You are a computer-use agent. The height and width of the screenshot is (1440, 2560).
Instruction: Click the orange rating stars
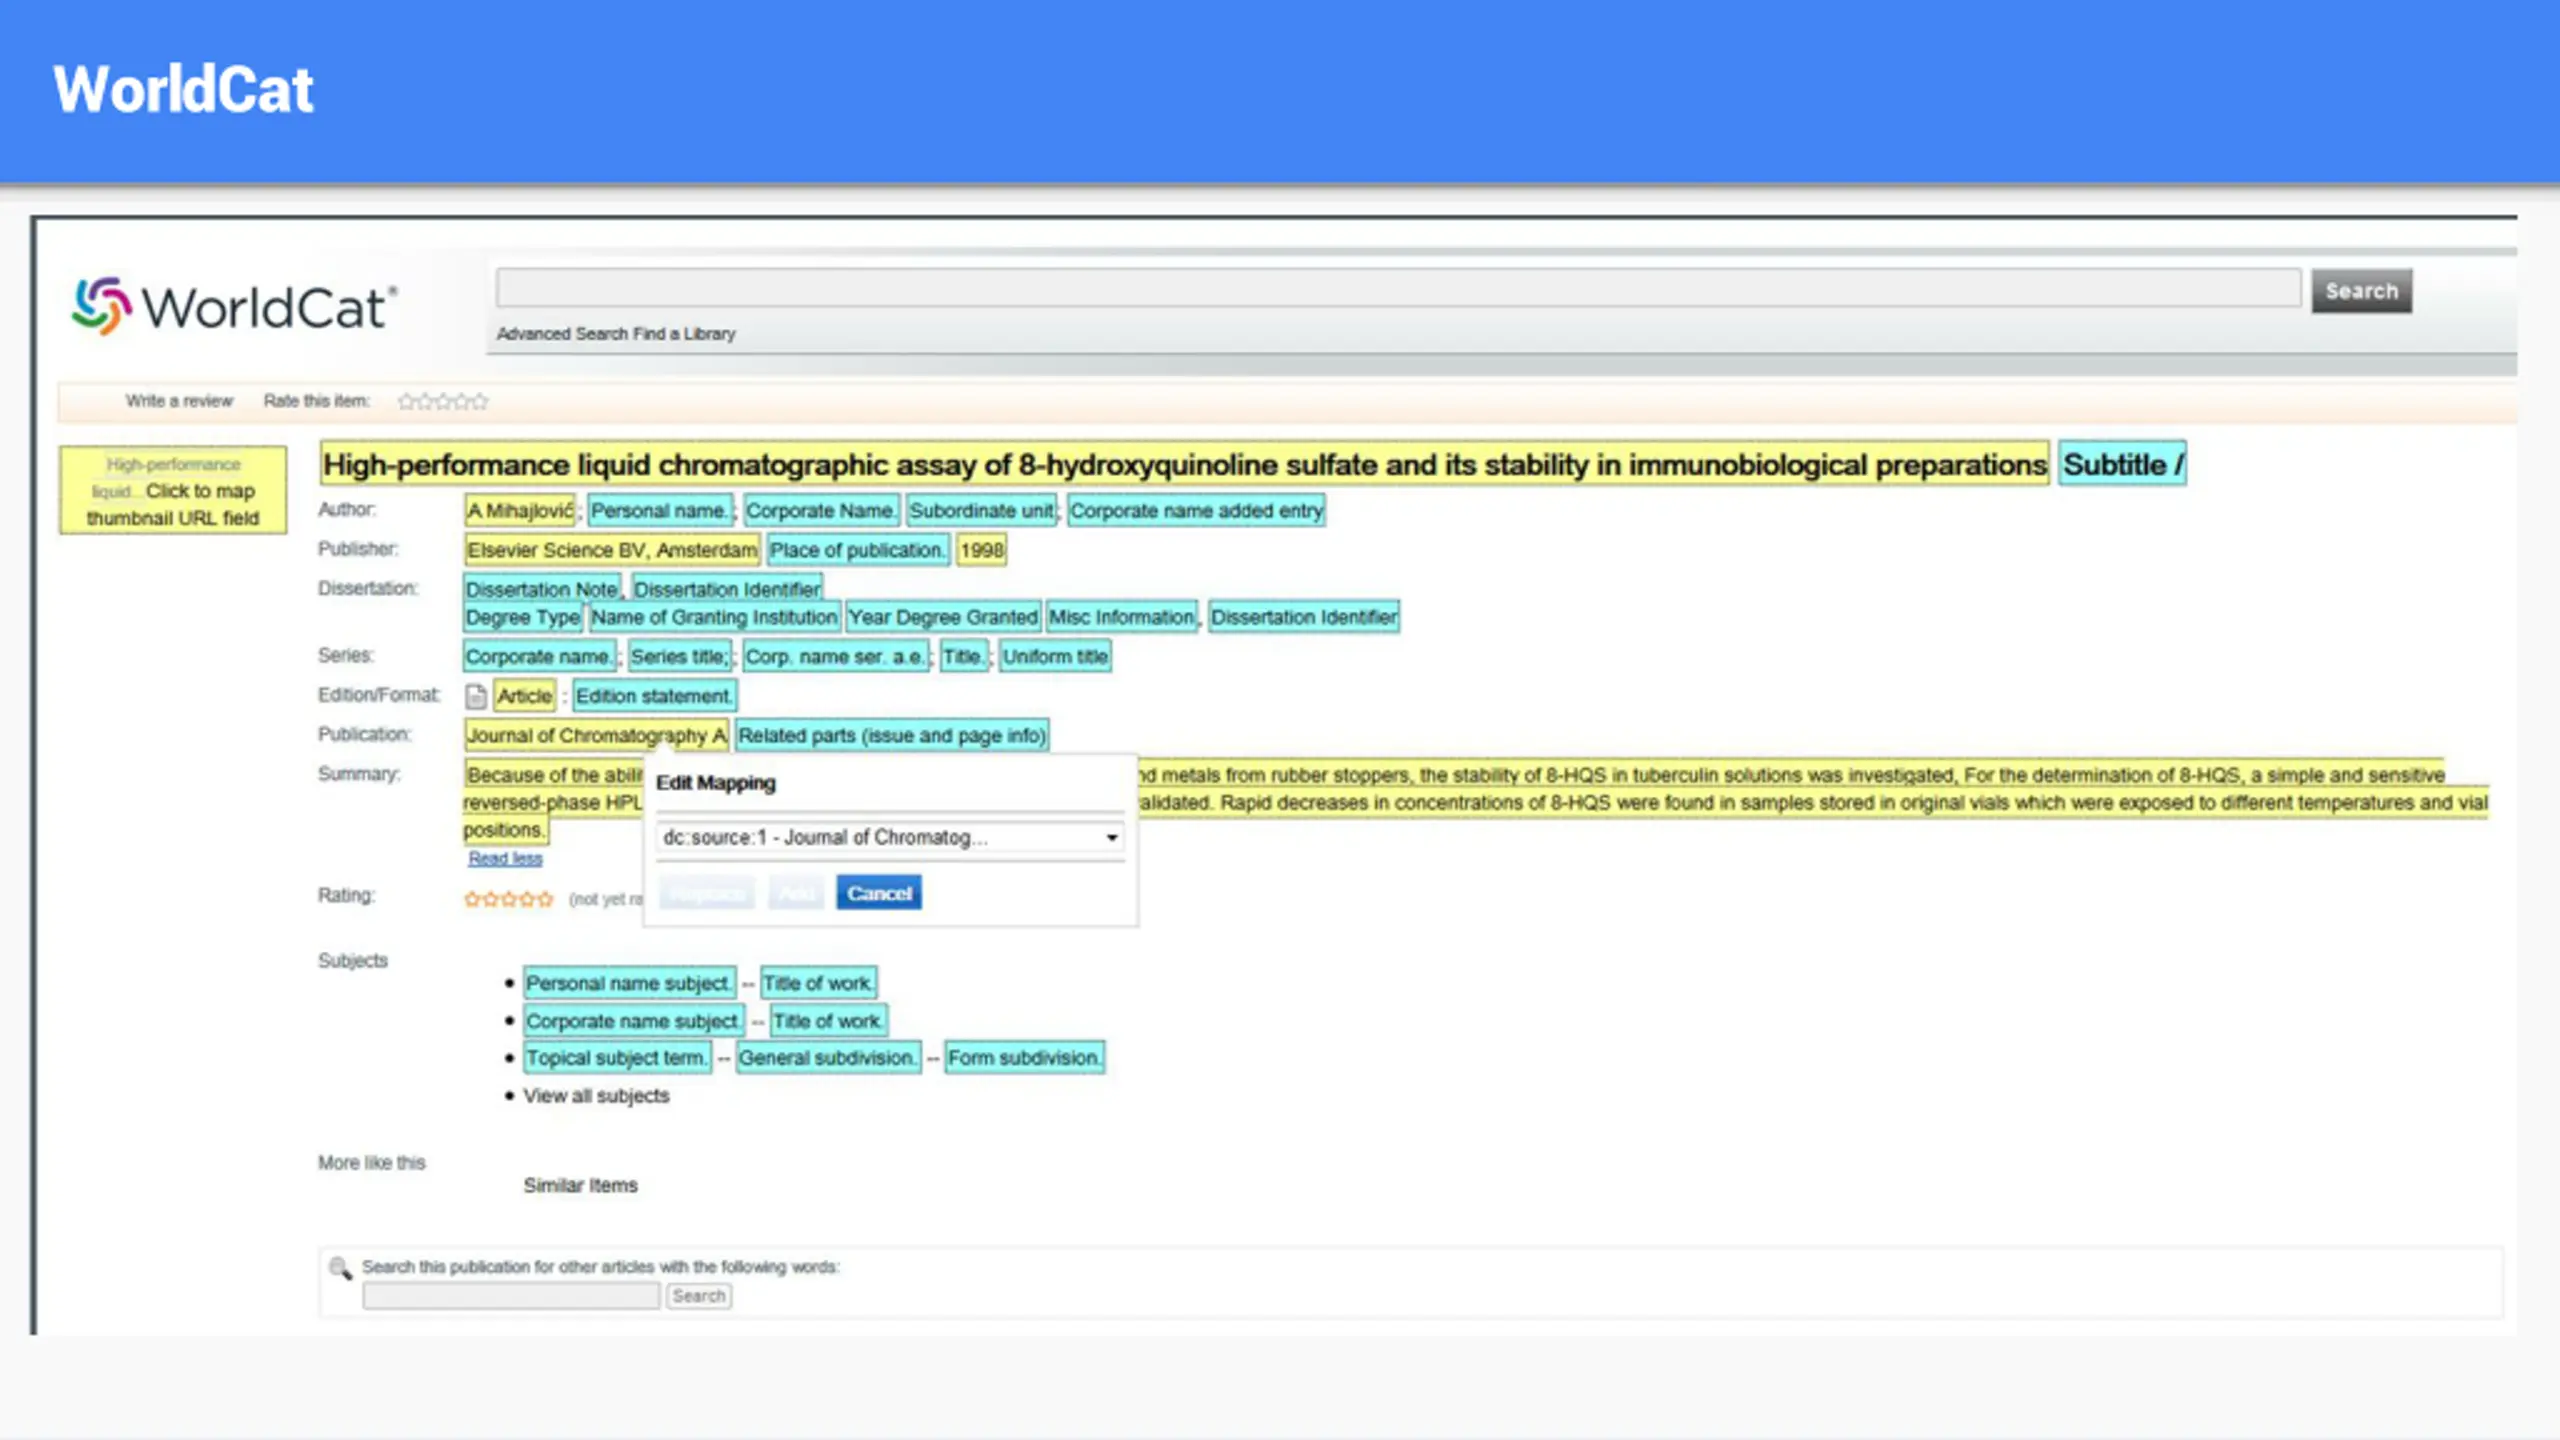click(x=508, y=899)
